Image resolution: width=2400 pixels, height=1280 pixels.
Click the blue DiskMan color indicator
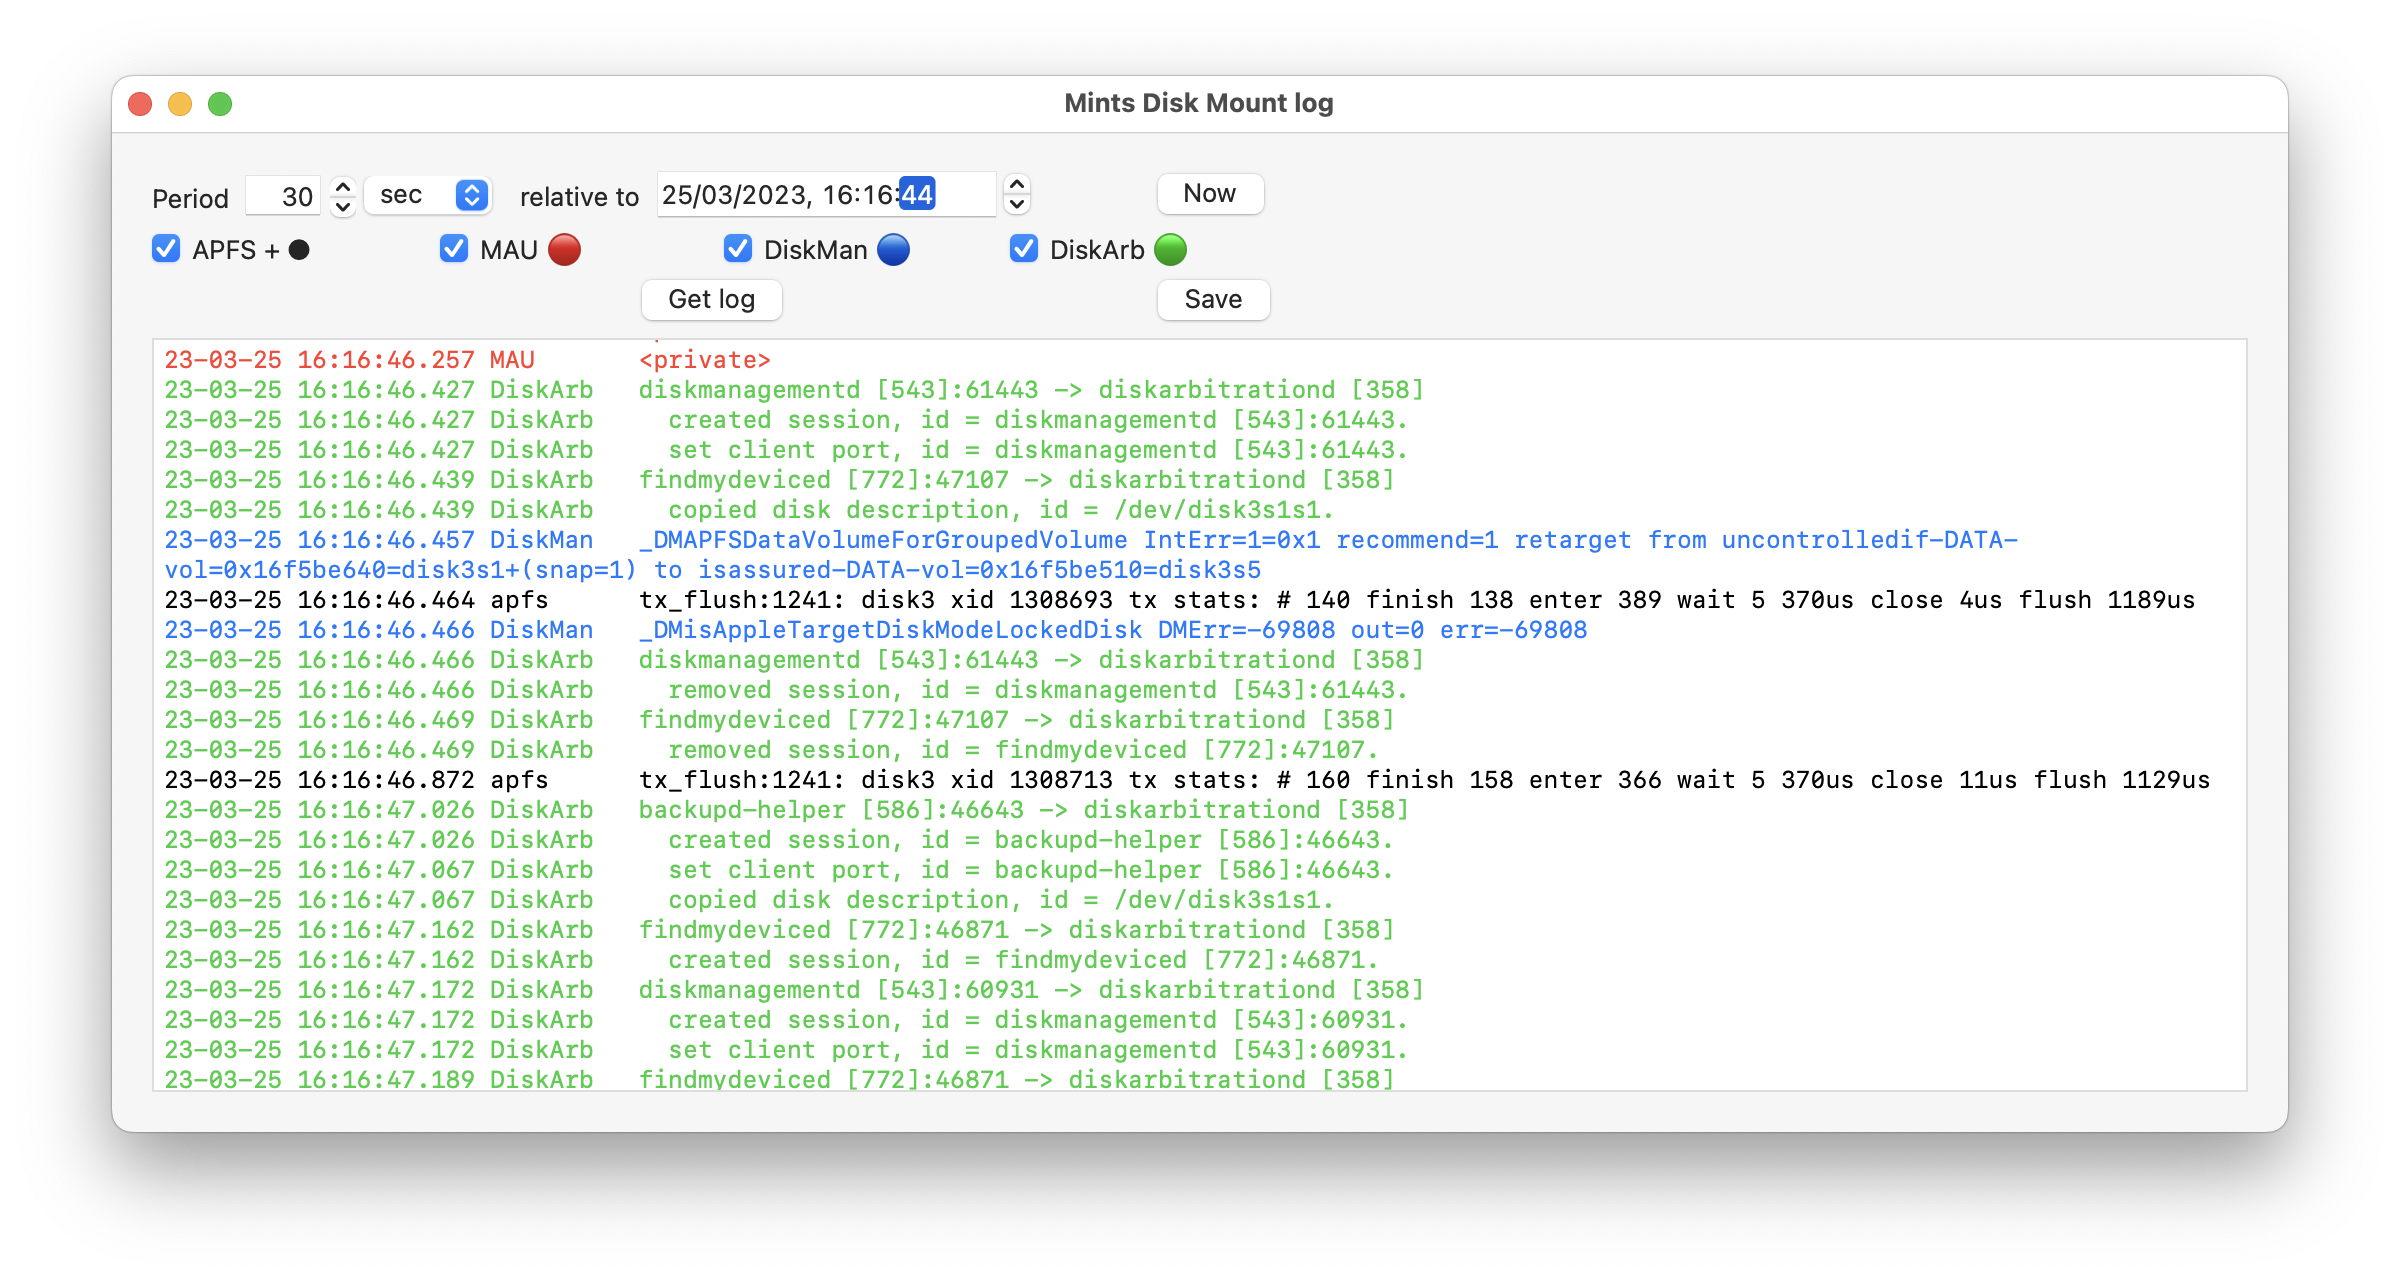893,250
